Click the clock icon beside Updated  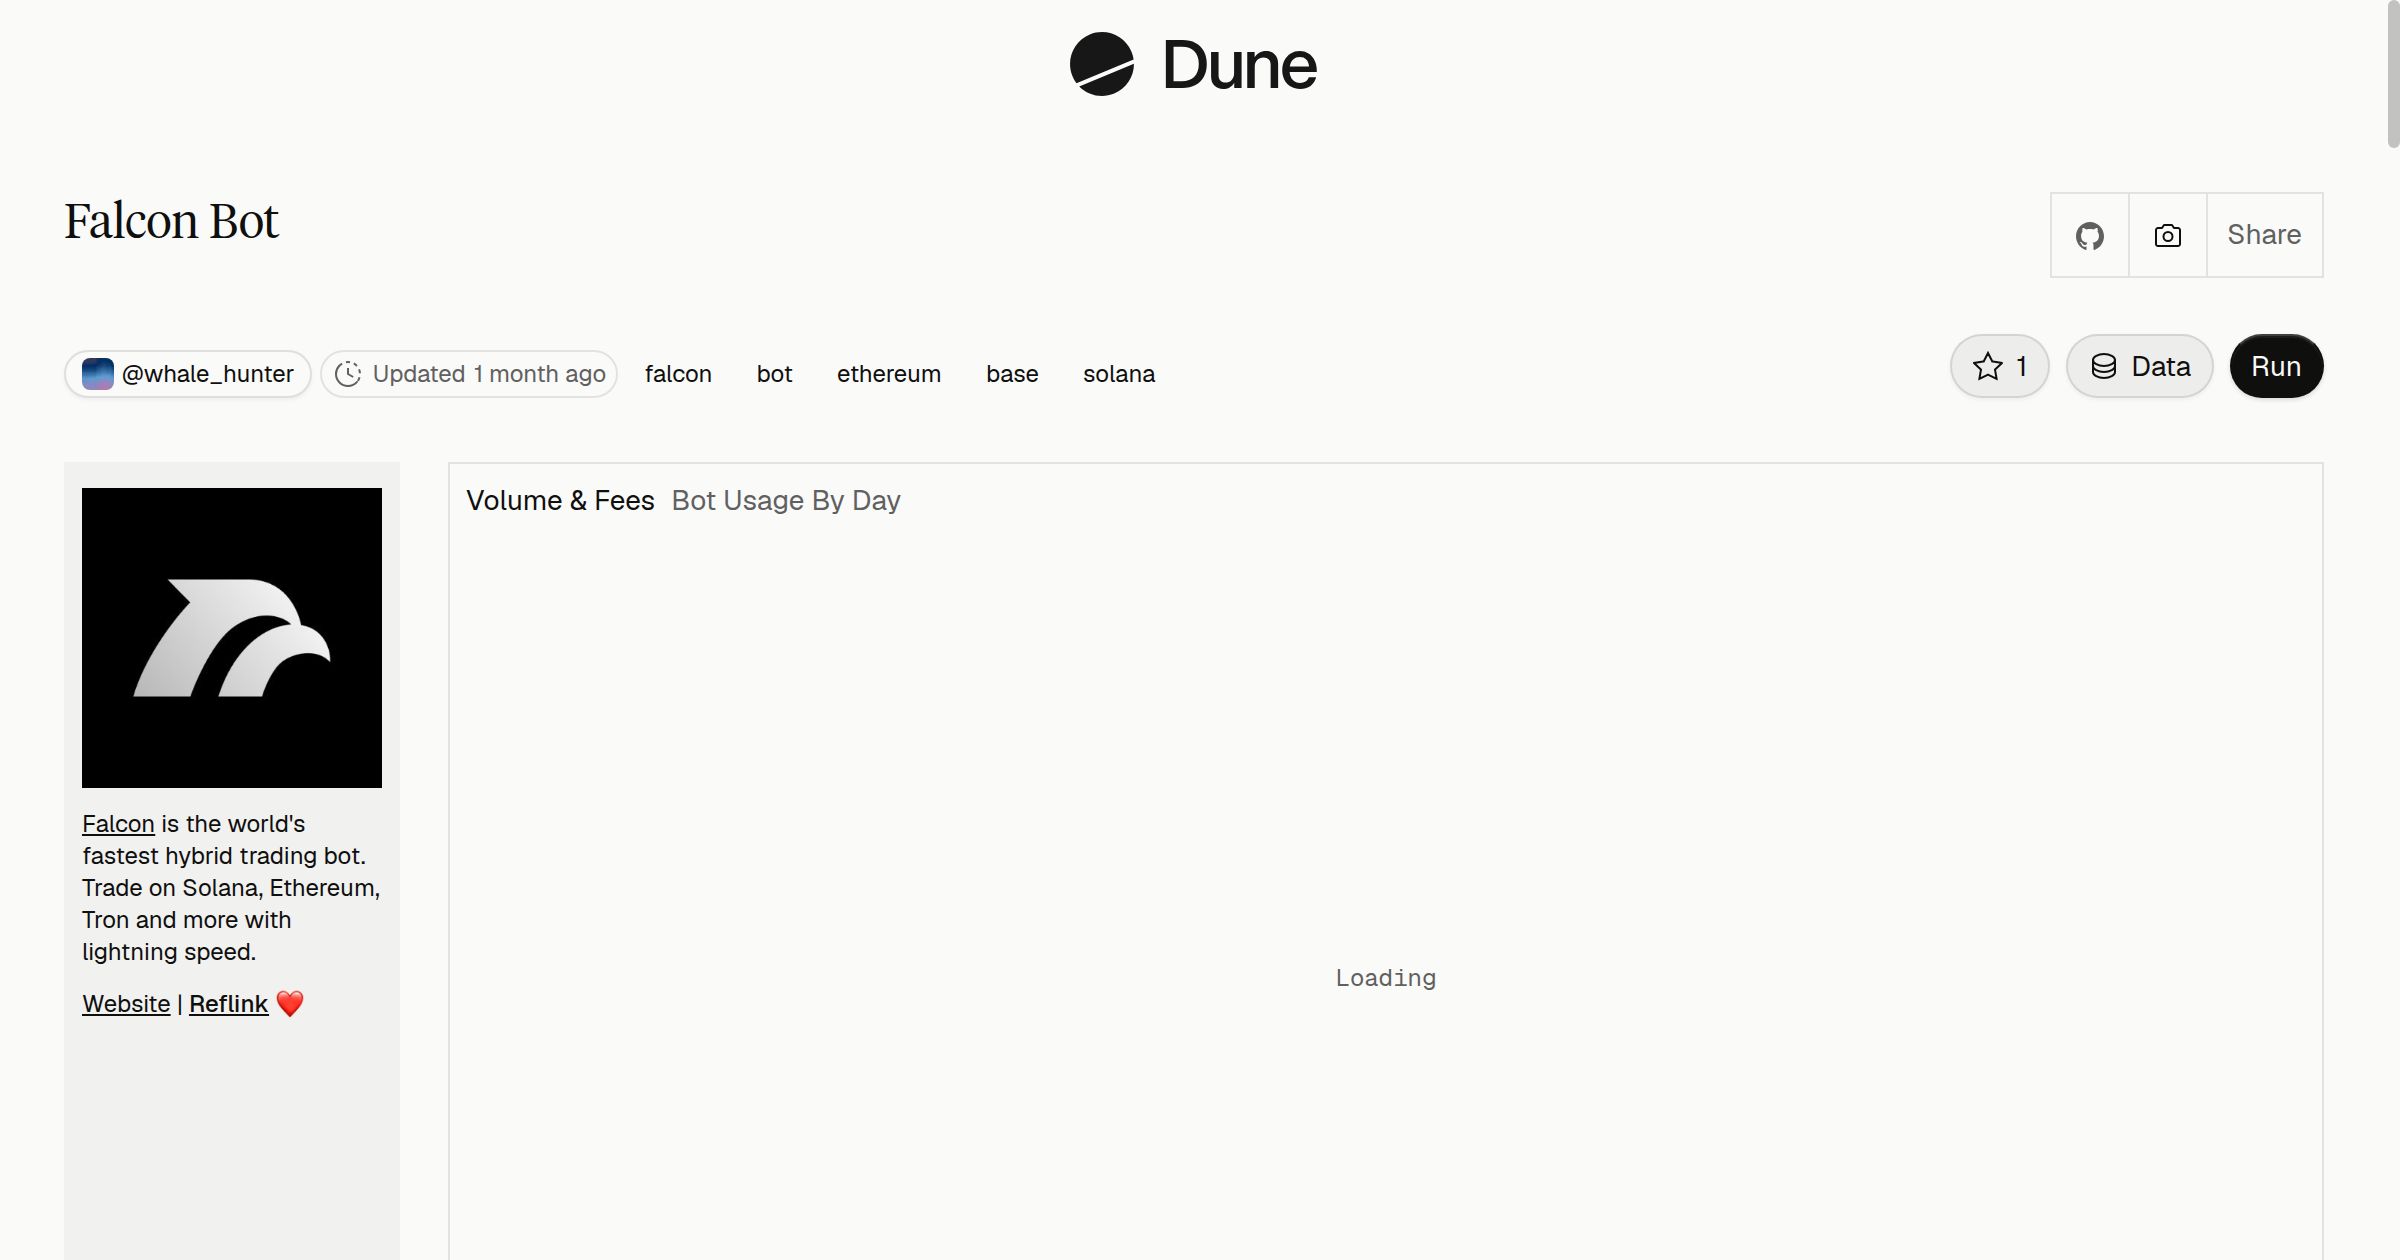(347, 374)
